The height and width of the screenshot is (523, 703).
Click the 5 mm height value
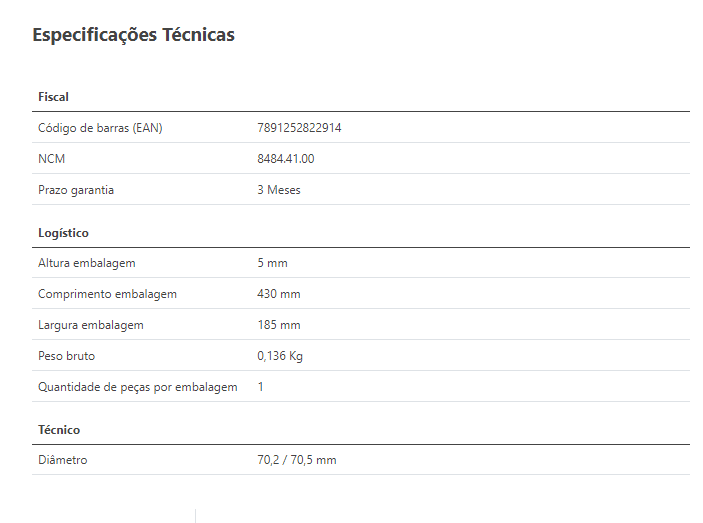coord(272,263)
